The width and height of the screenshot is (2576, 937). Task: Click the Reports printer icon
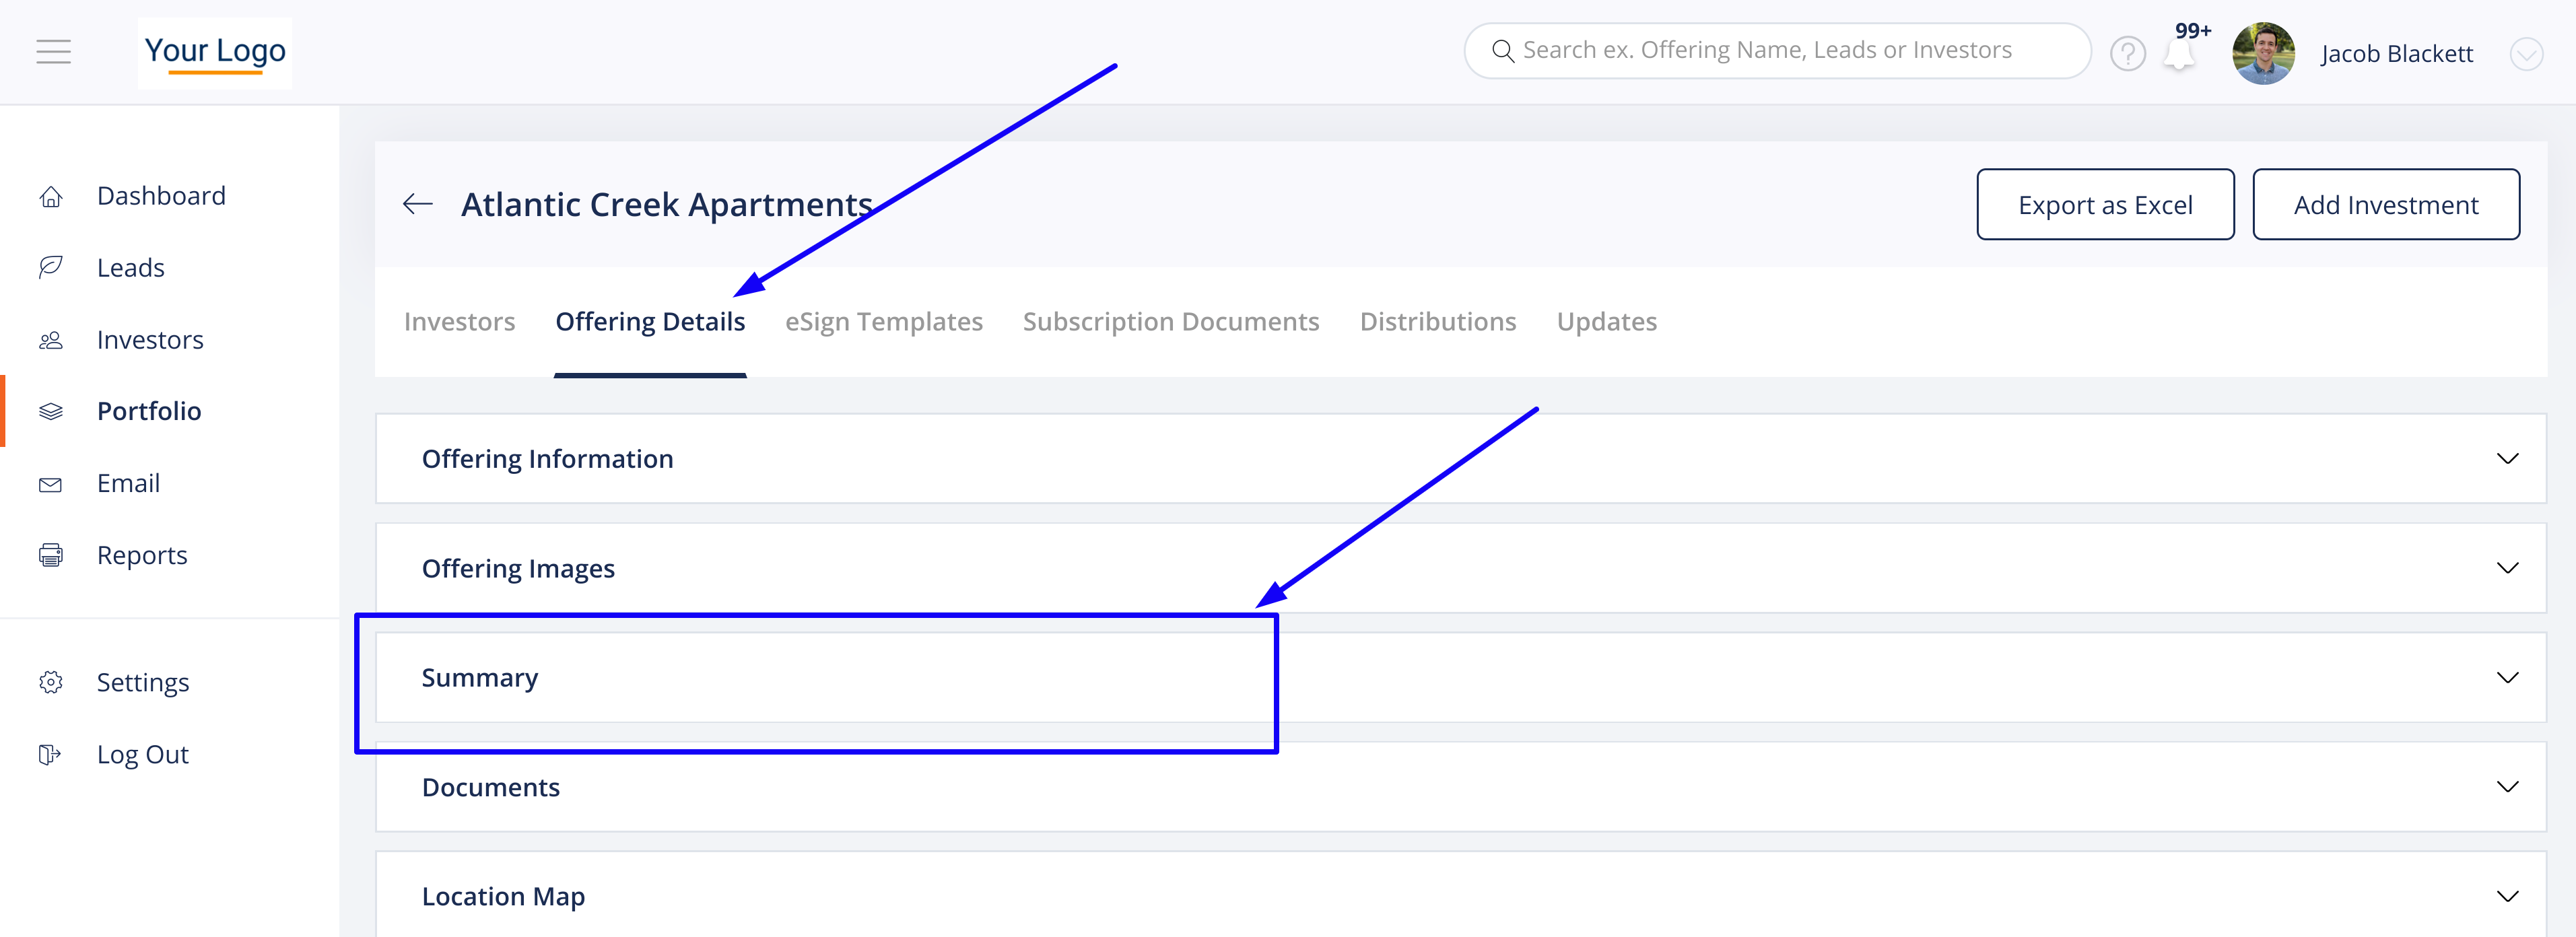[51, 556]
